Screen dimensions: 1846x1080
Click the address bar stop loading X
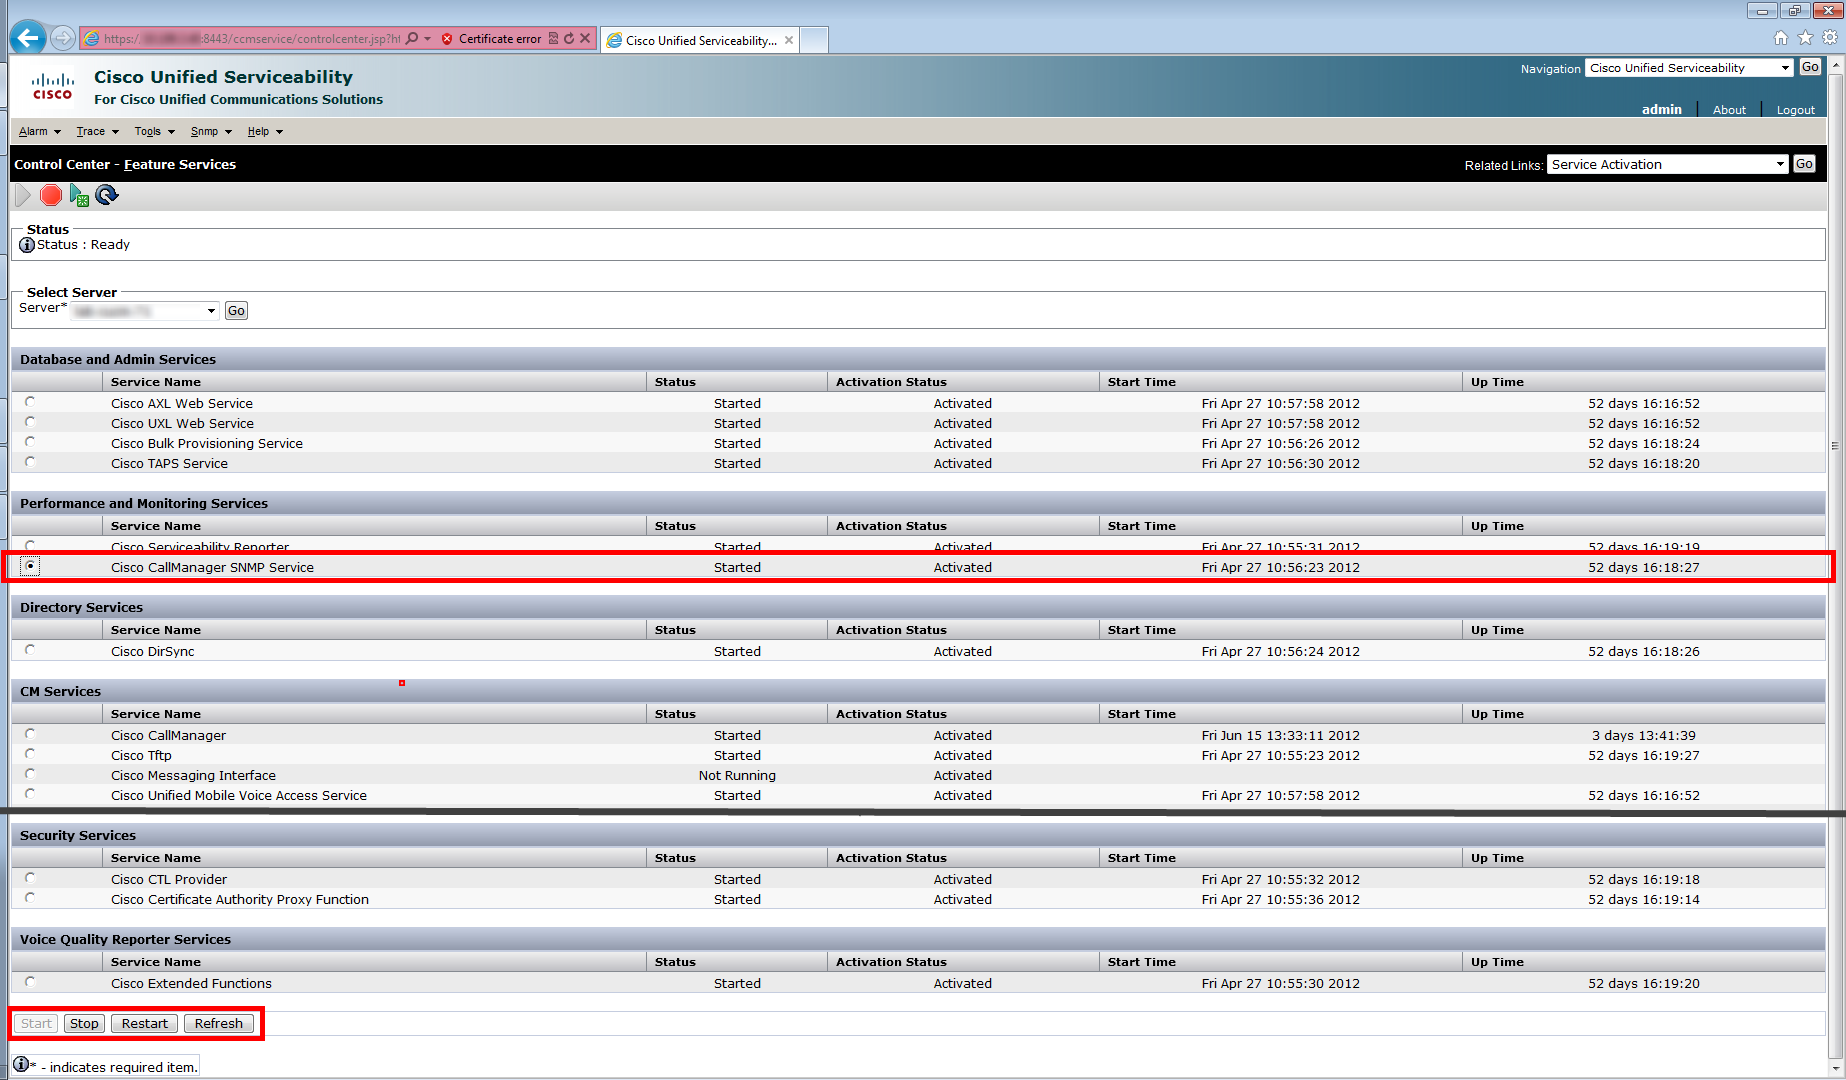[x=585, y=39]
